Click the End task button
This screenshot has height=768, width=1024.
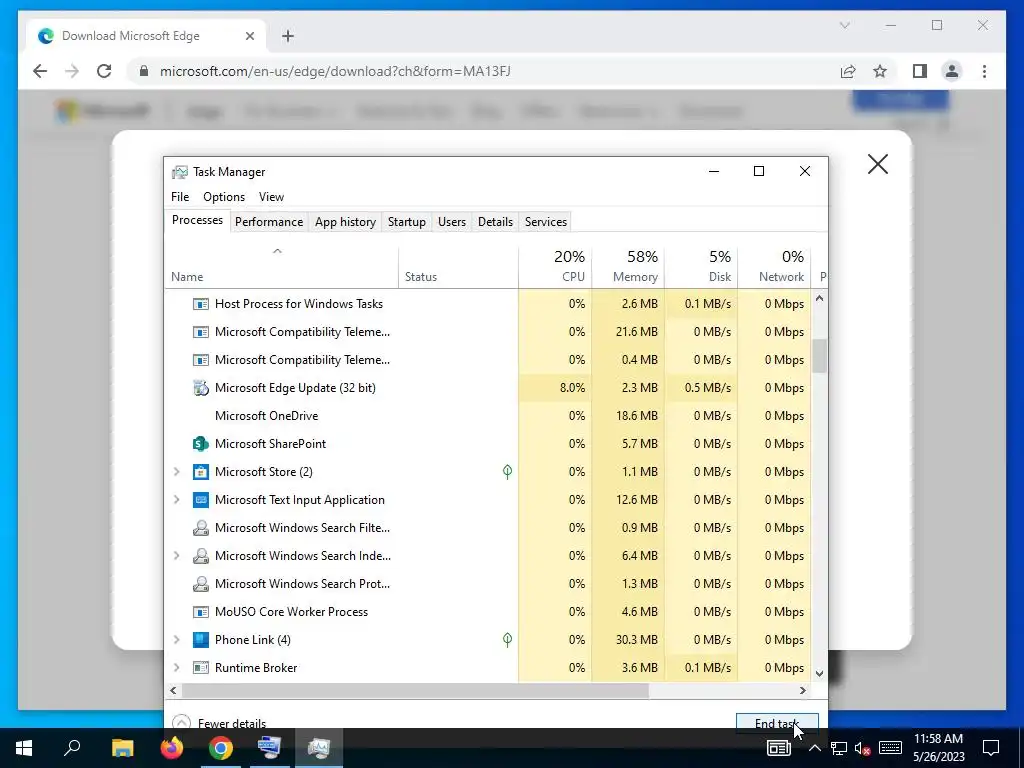coord(777,722)
